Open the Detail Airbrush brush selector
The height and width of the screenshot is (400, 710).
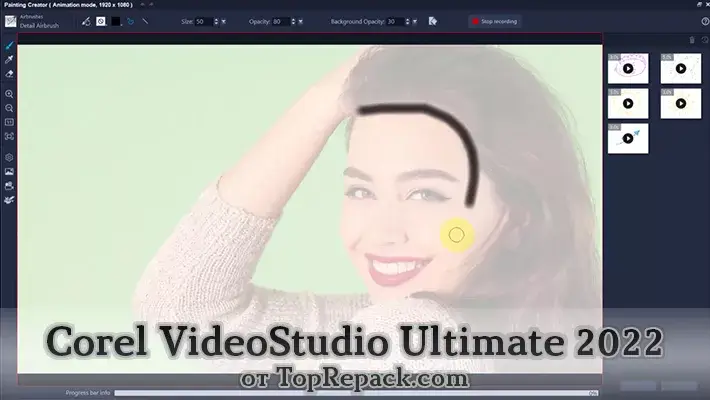point(39,21)
